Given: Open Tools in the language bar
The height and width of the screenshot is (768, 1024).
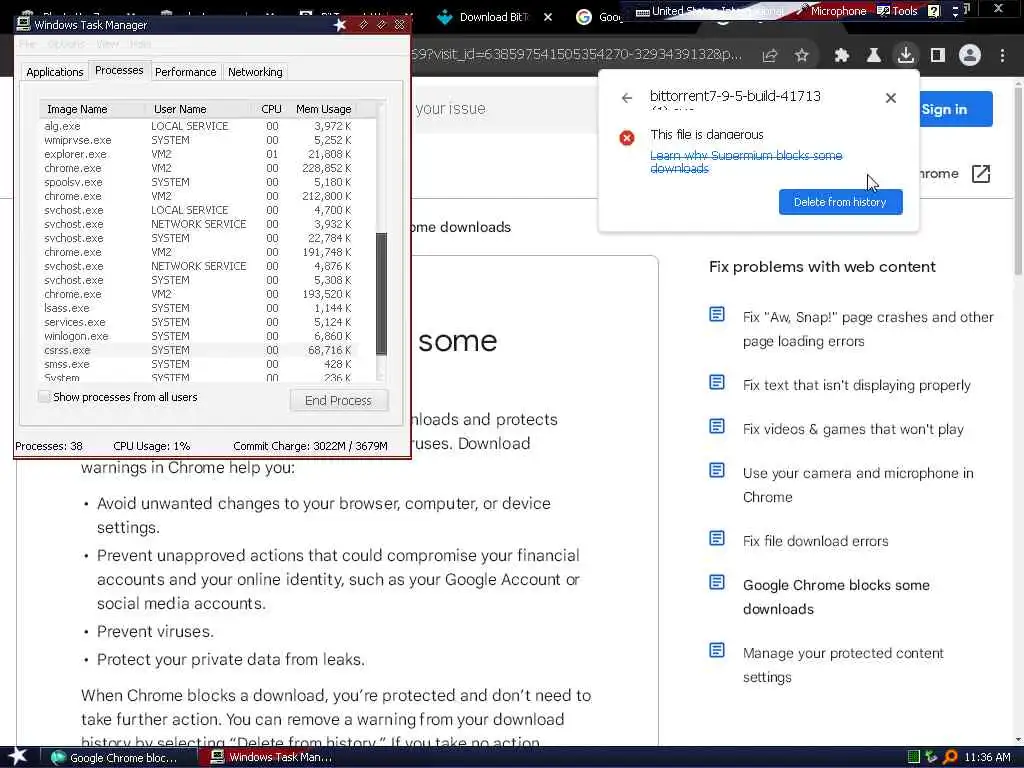Looking at the screenshot, I should [x=897, y=10].
